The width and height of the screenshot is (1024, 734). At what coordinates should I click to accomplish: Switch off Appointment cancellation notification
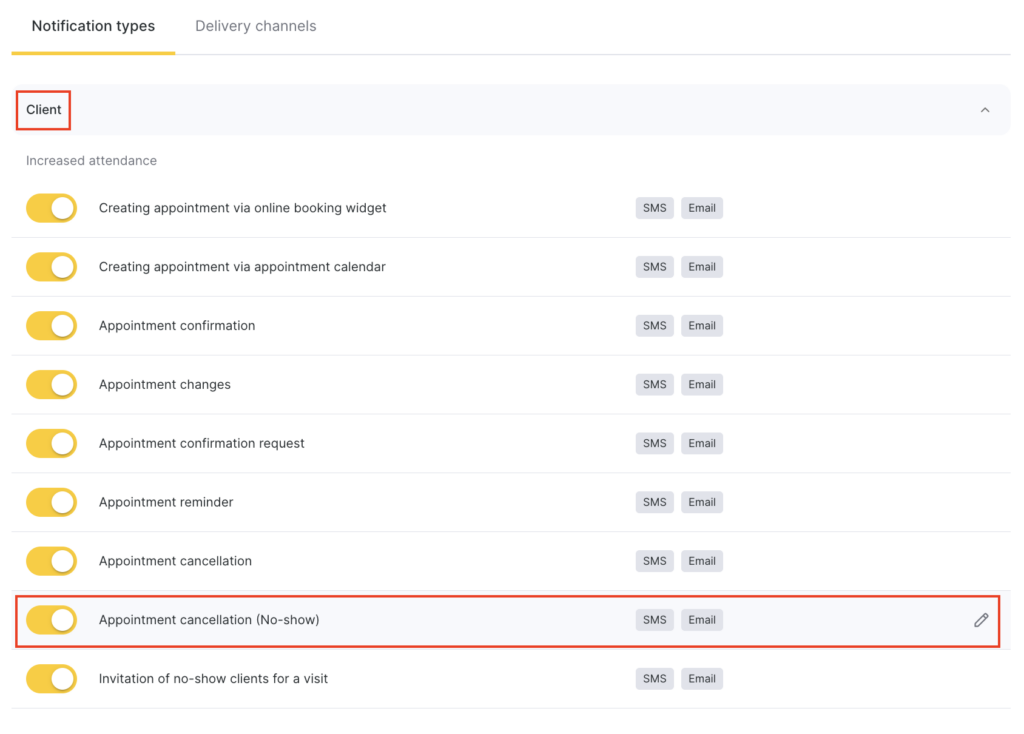[x=52, y=561]
